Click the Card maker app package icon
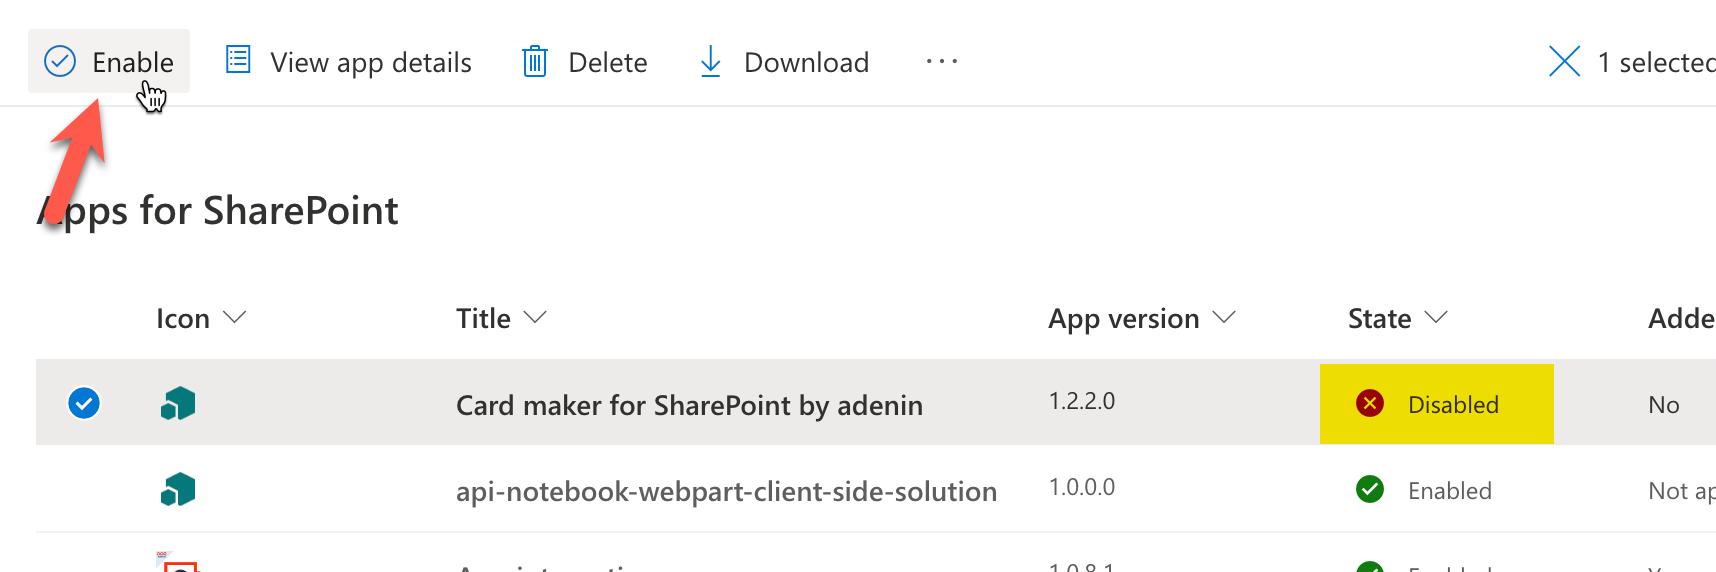 (x=178, y=404)
